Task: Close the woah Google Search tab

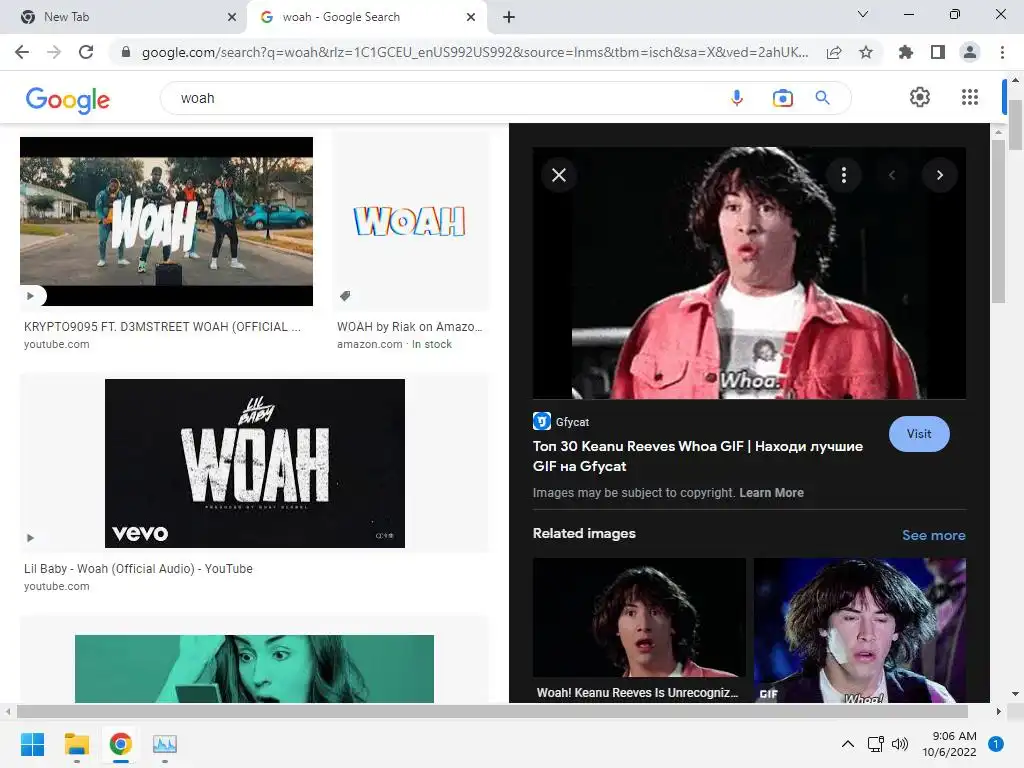Action: pos(471,17)
